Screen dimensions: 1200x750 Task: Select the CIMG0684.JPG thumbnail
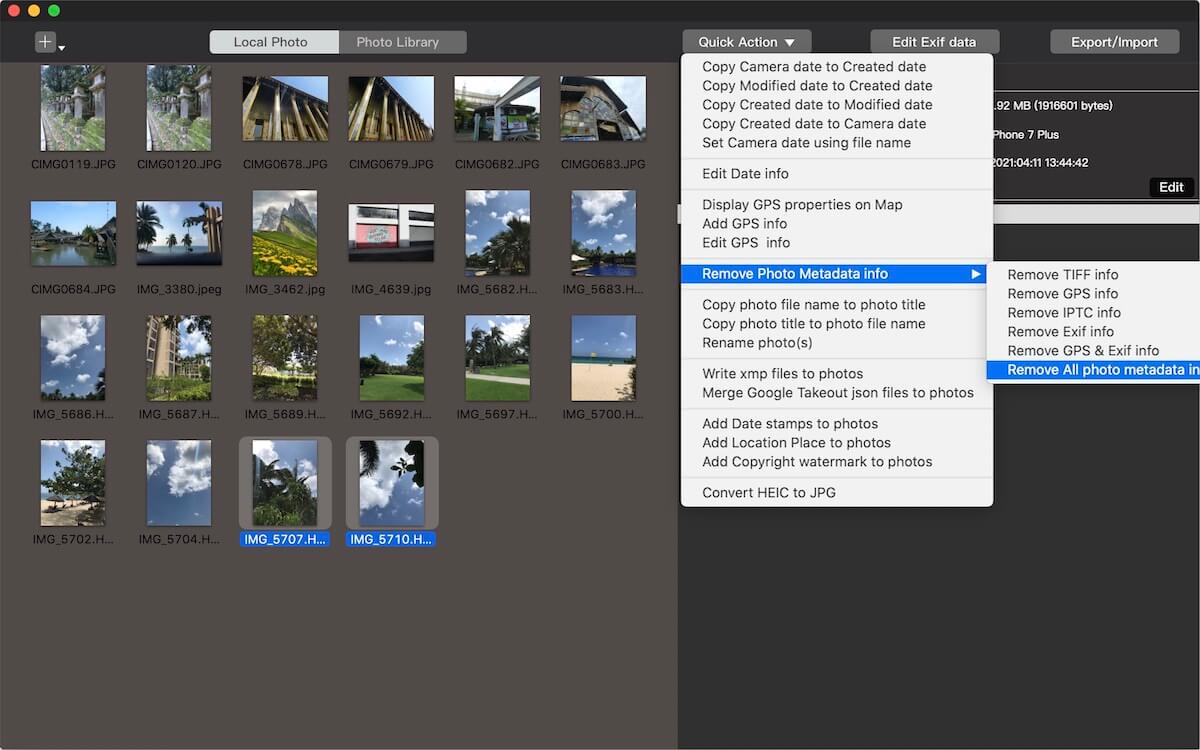tap(73, 233)
